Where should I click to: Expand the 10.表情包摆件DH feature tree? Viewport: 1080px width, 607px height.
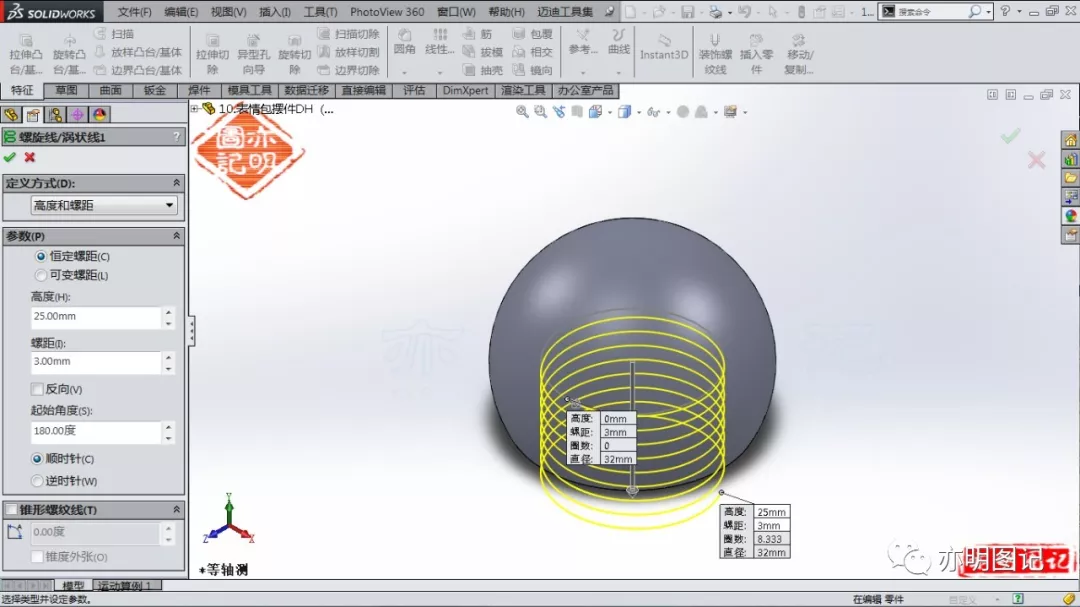coord(195,109)
